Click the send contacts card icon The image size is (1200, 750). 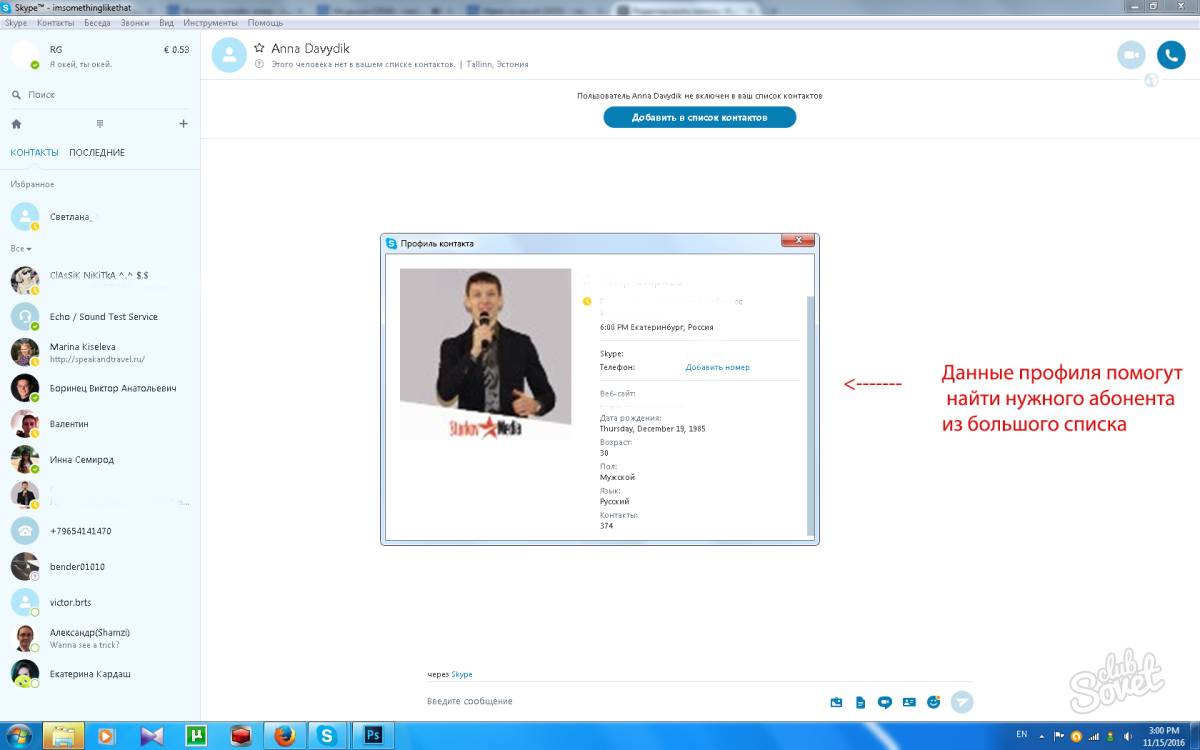pyautogui.click(x=909, y=702)
